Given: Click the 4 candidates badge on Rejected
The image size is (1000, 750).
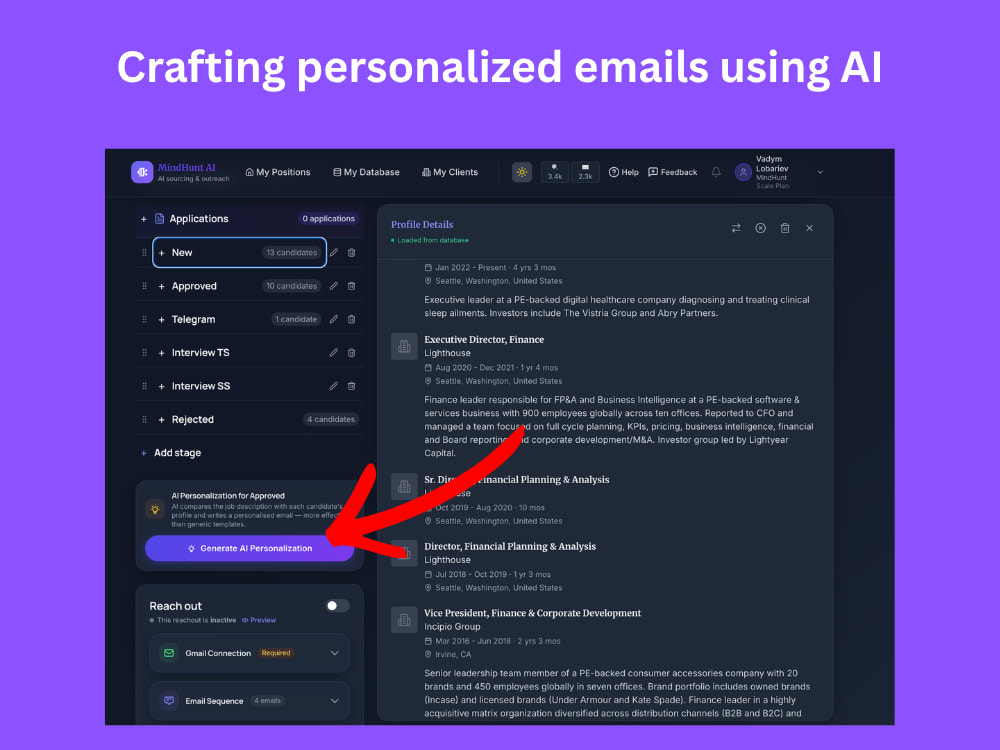Looking at the screenshot, I should click(x=330, y=419).
